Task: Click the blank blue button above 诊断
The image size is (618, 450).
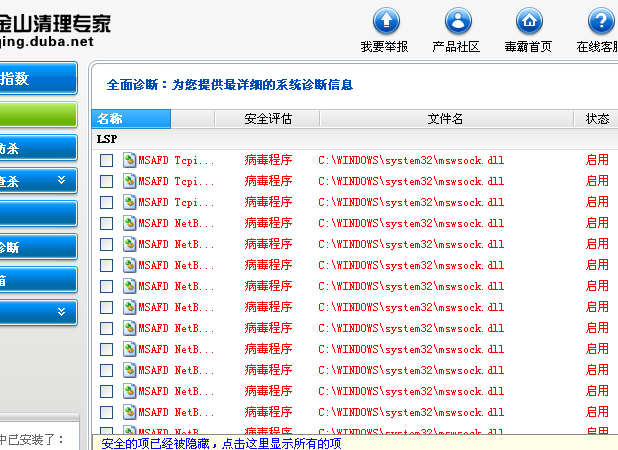Action: tap(38, 214)
